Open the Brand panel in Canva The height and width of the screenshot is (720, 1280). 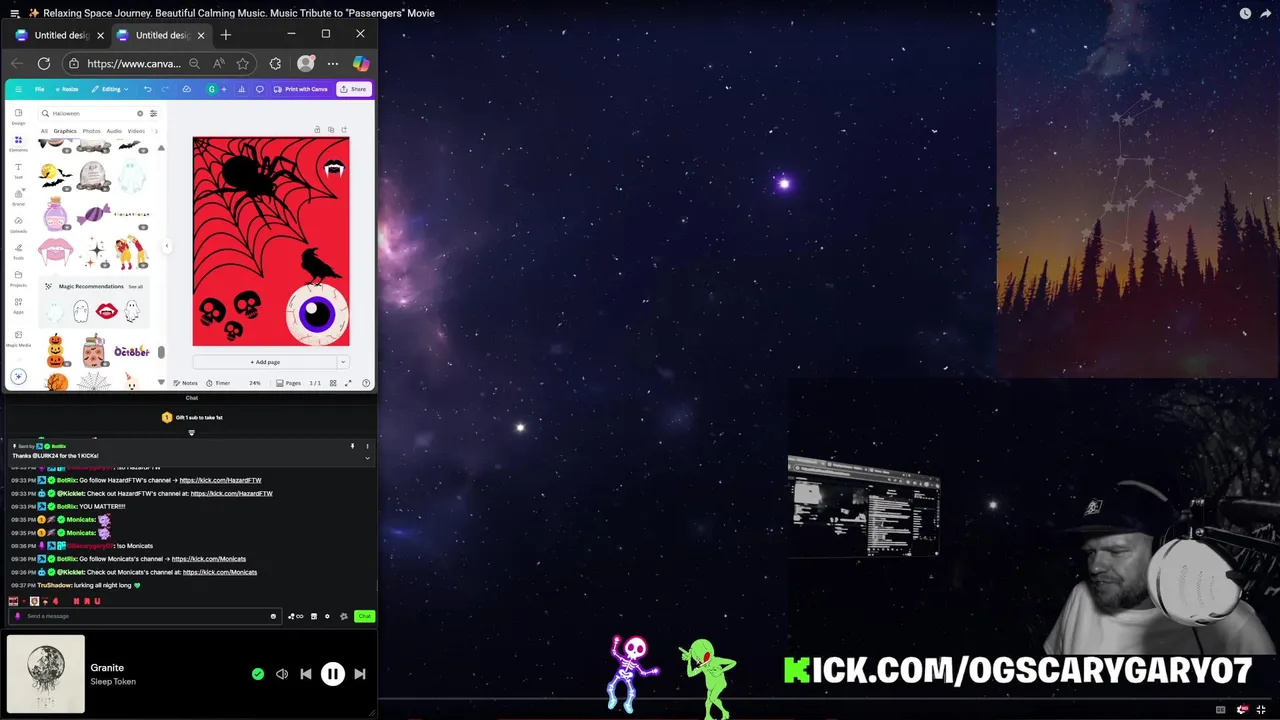(18, 197)
